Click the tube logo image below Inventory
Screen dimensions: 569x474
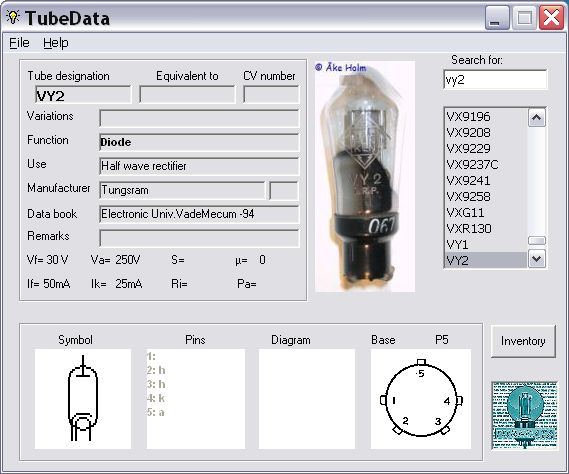click(524, 416)
